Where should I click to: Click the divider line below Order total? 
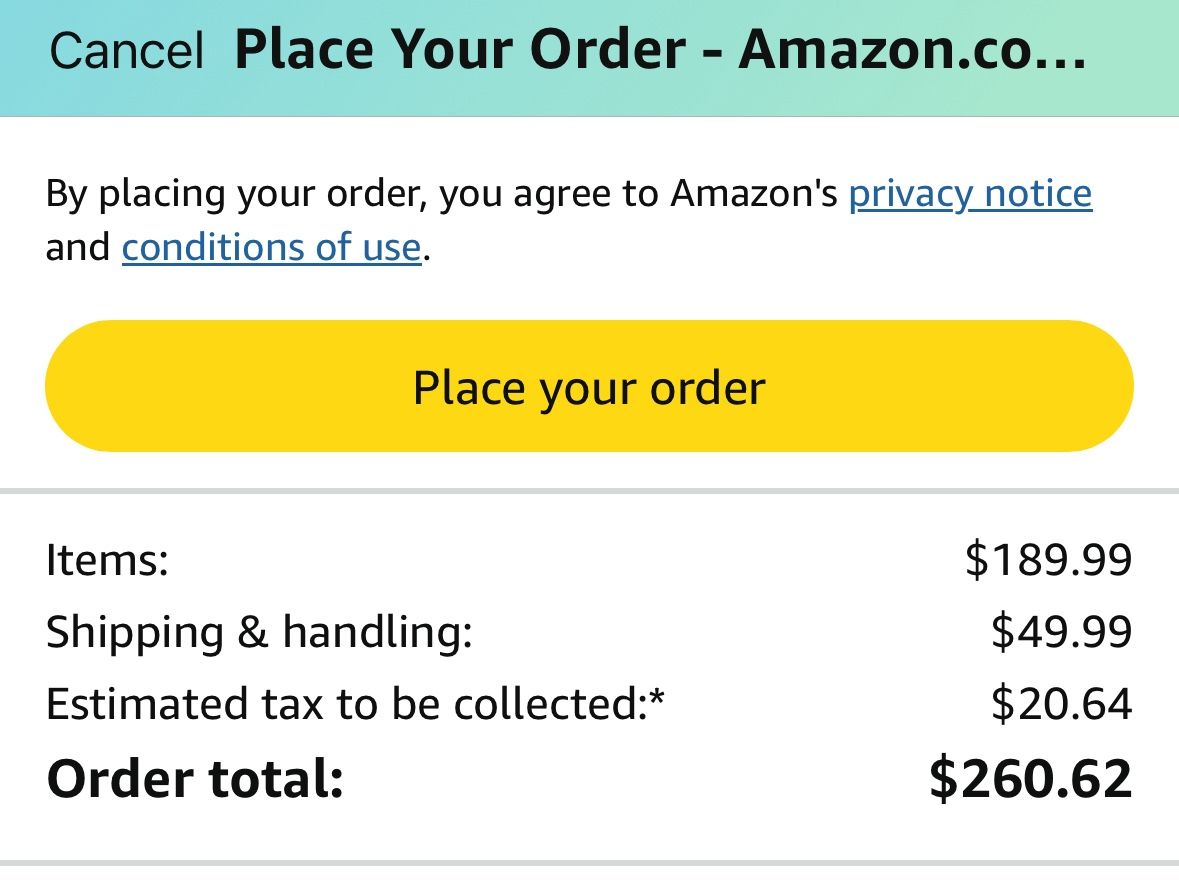[589, 862]
